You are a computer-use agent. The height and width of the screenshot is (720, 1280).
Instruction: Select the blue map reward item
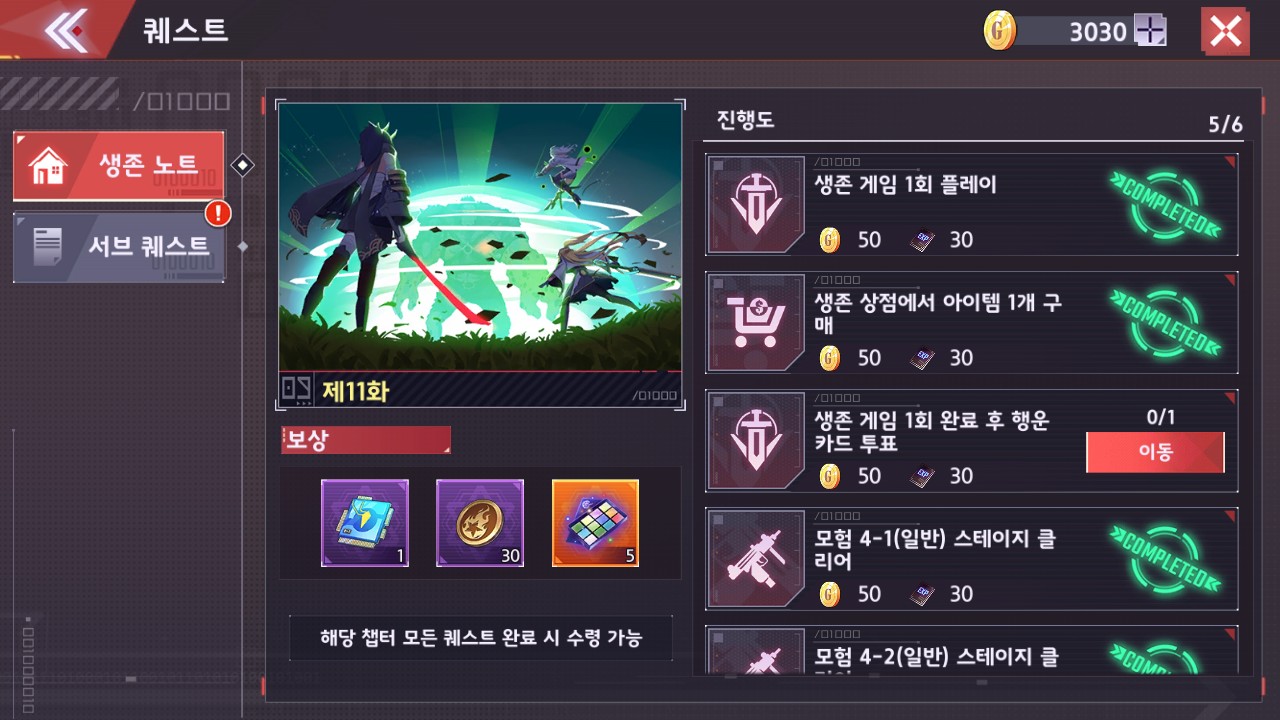pyautogui.click(x=365, y=523)
